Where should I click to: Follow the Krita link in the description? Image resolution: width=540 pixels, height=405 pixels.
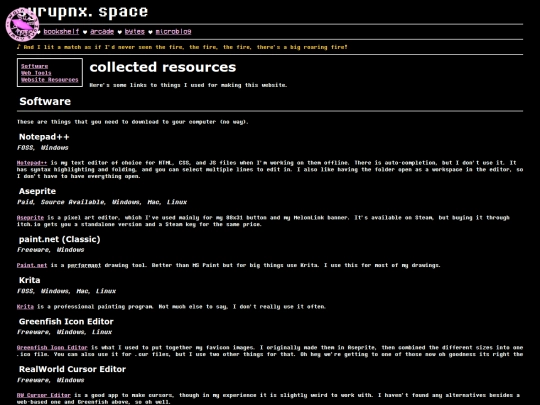25,307
